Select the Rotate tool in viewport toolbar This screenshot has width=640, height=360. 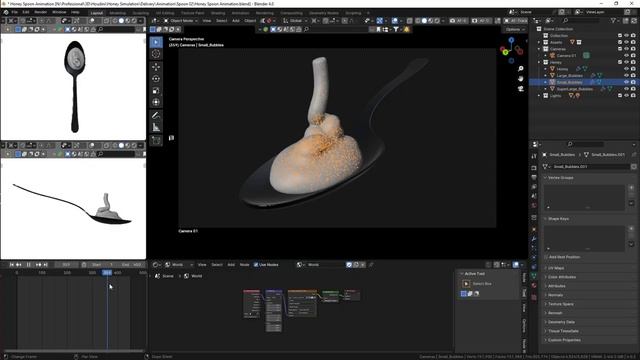click(x=156, y=78)
